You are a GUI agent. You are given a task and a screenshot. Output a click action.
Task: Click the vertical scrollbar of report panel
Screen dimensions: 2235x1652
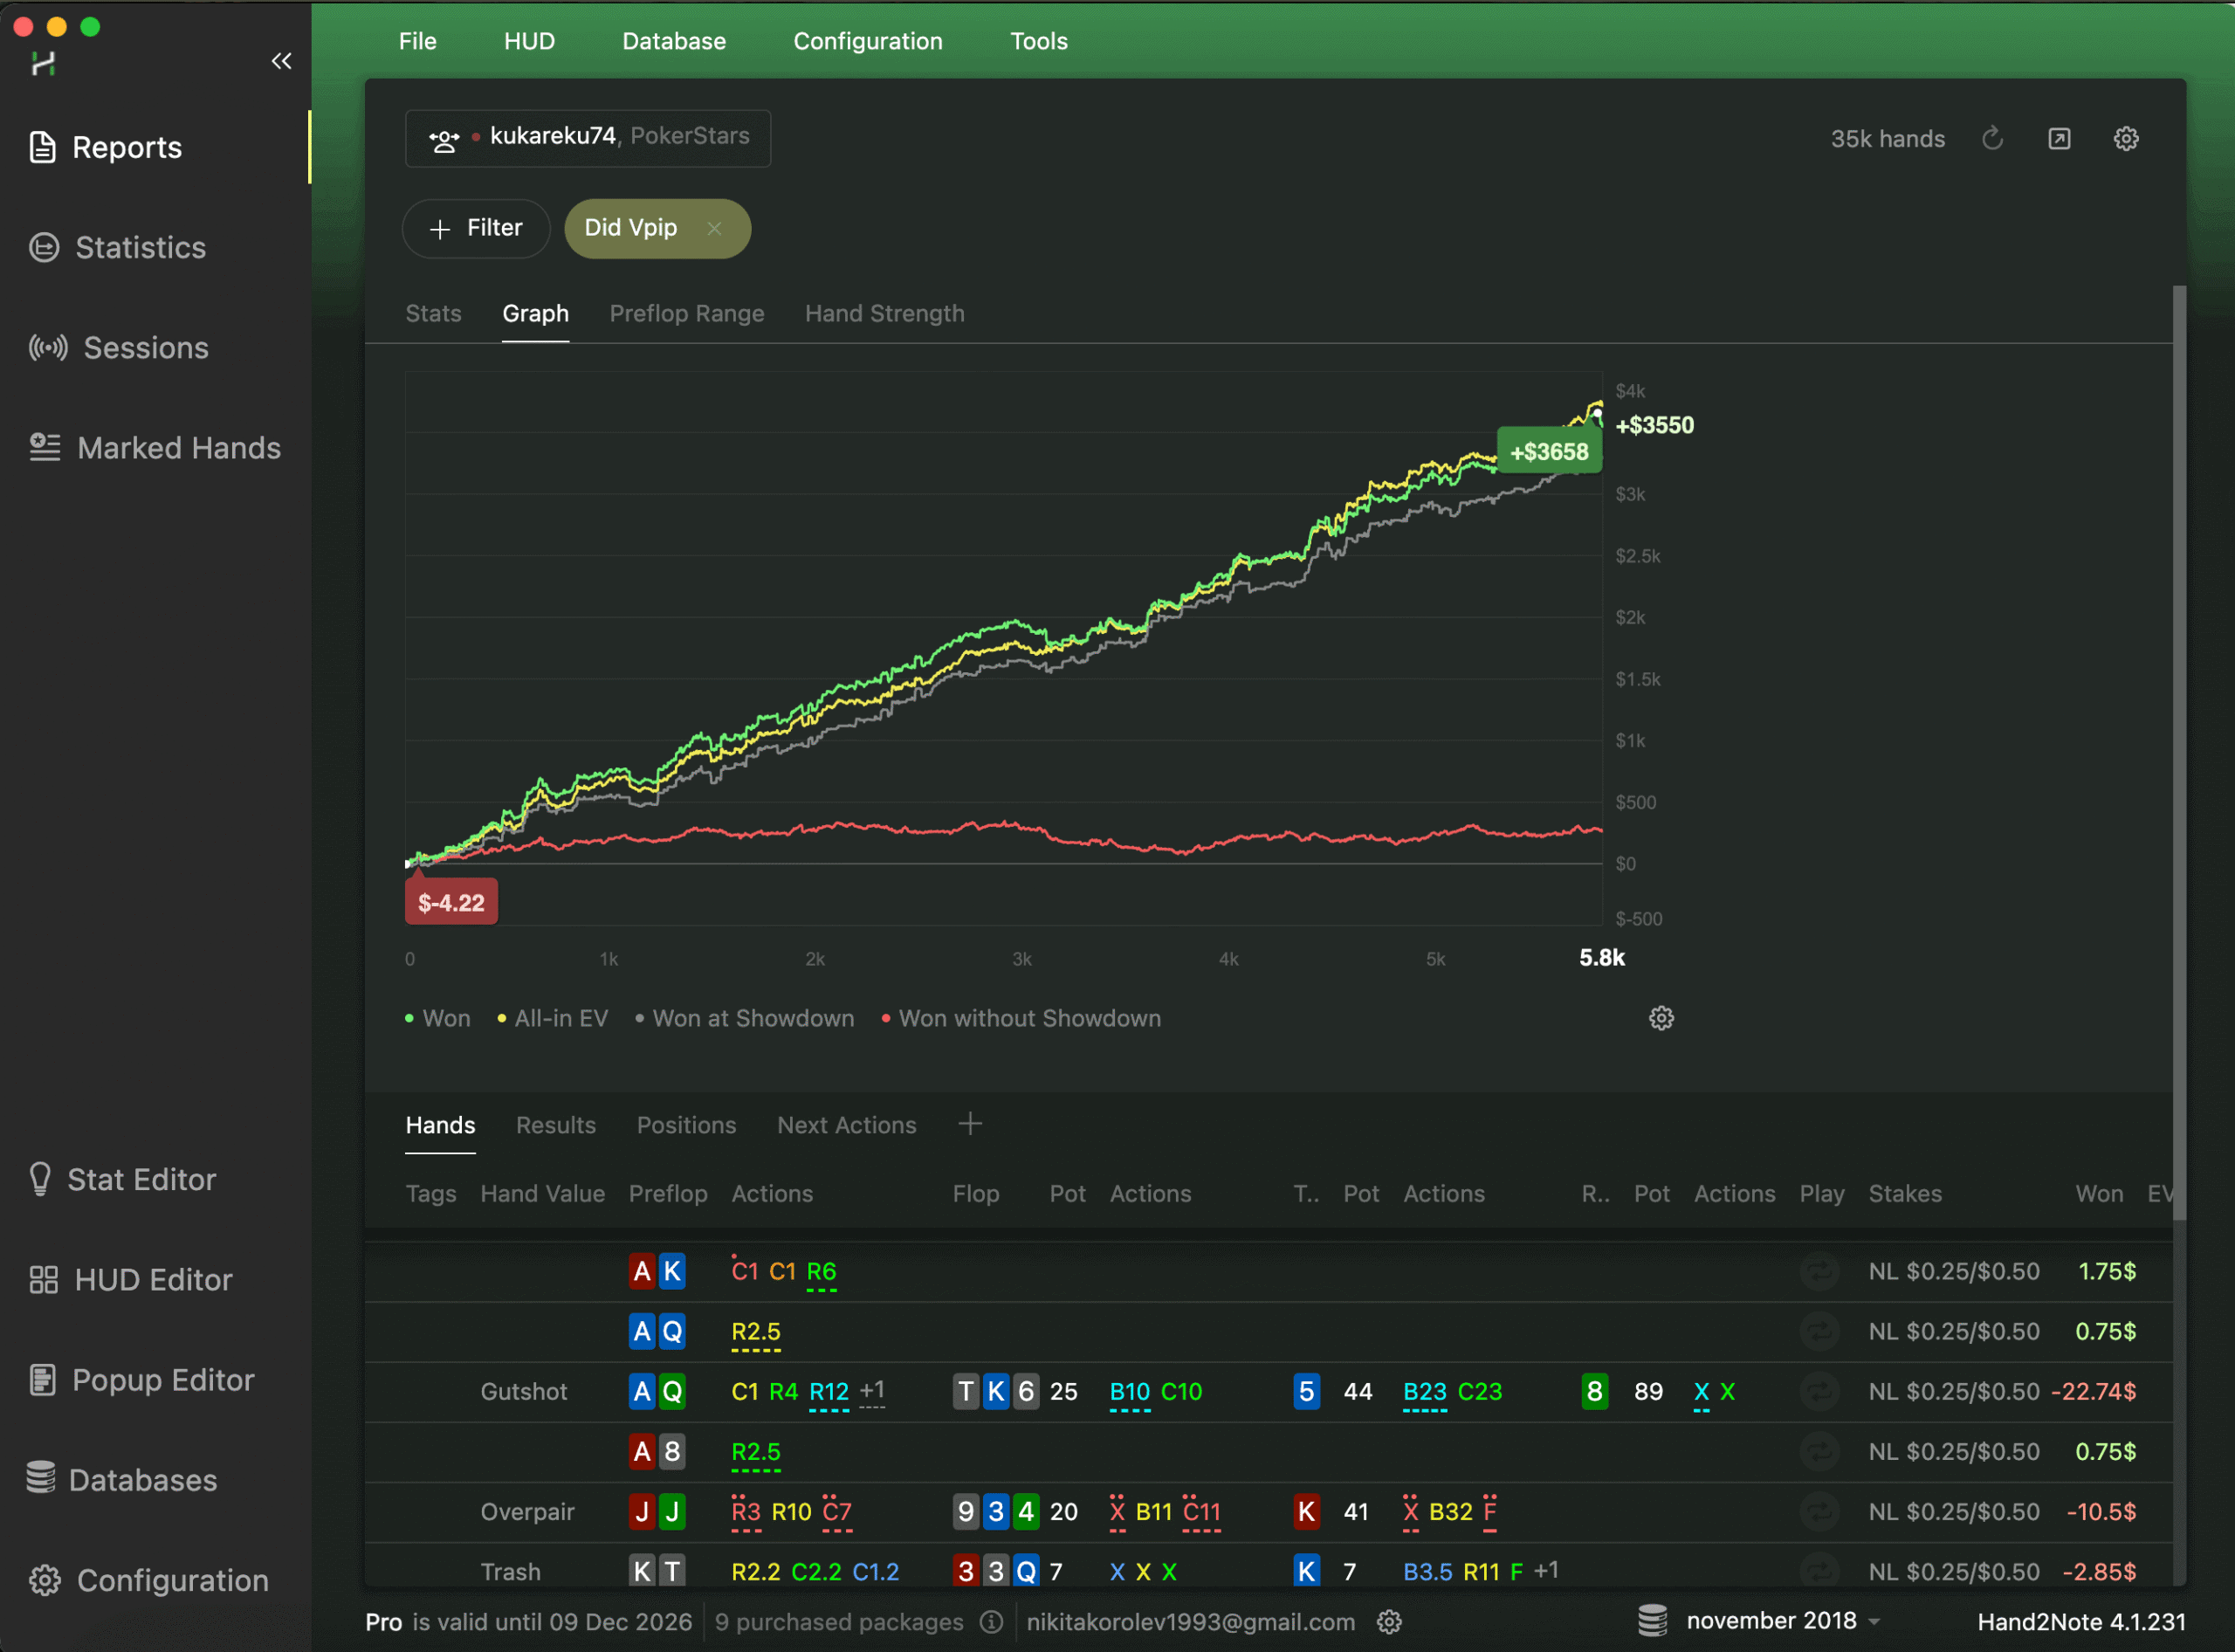(x=2179, y=750)
